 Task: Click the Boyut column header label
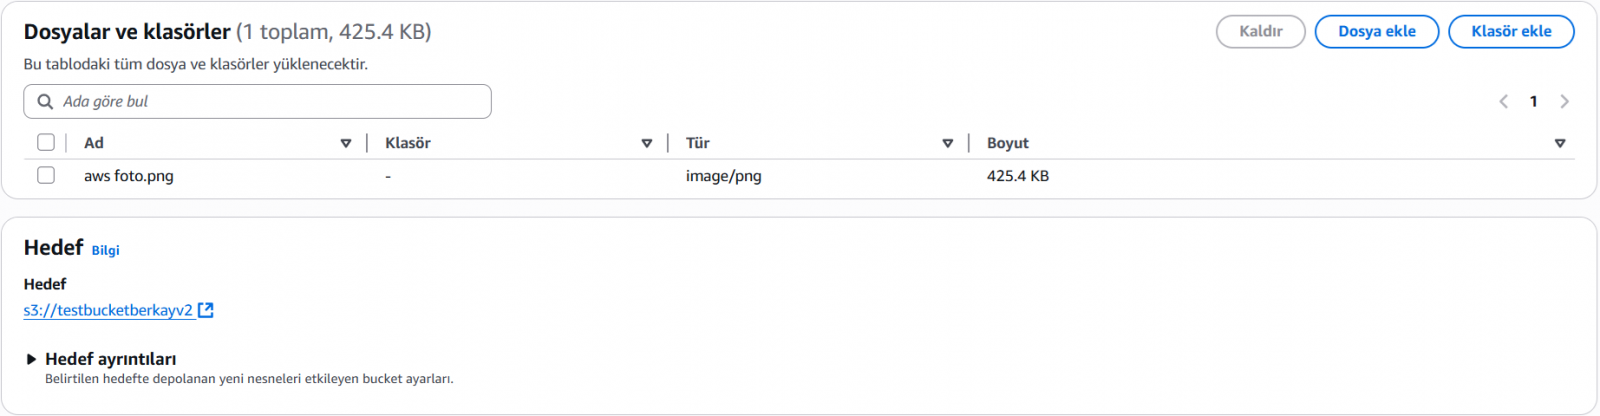pyautogui.click(x=1008, y=143)
